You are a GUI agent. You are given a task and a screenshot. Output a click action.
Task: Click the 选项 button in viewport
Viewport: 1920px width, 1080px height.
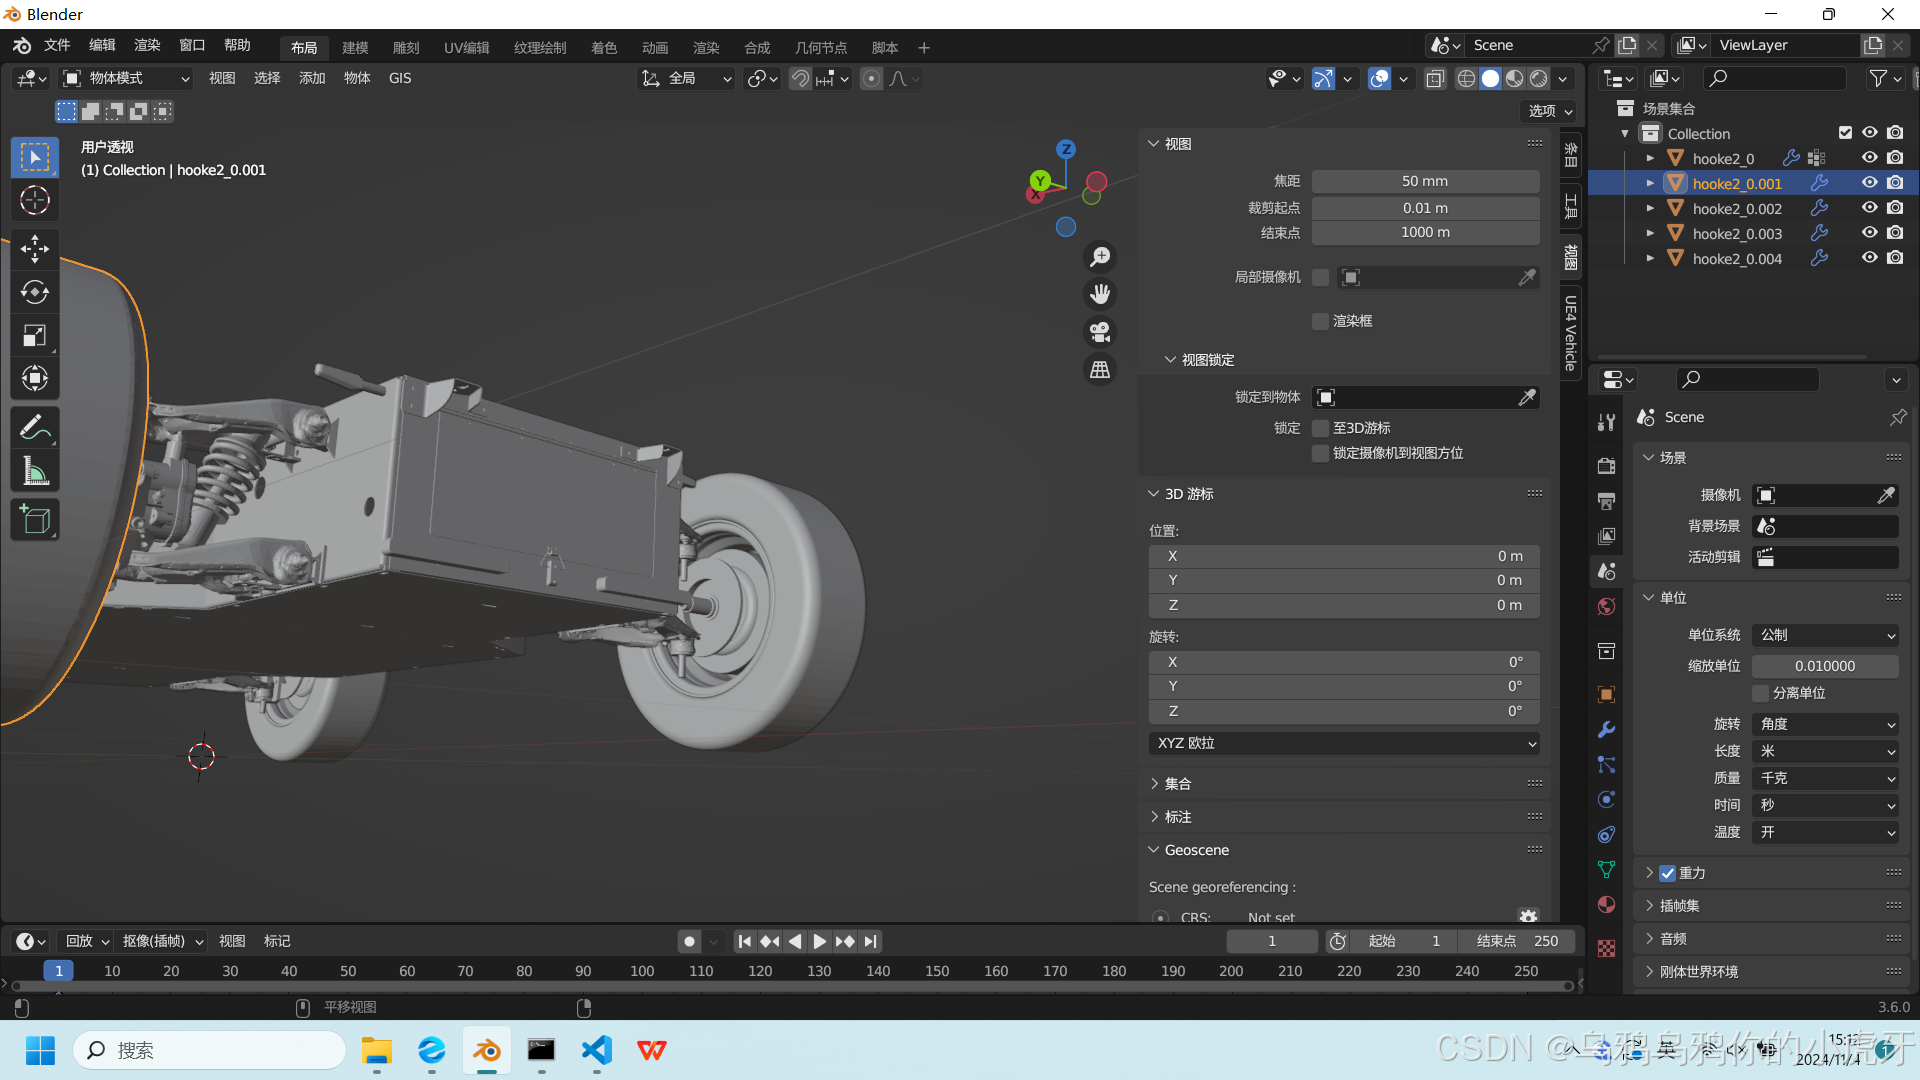pos(1550,111)
